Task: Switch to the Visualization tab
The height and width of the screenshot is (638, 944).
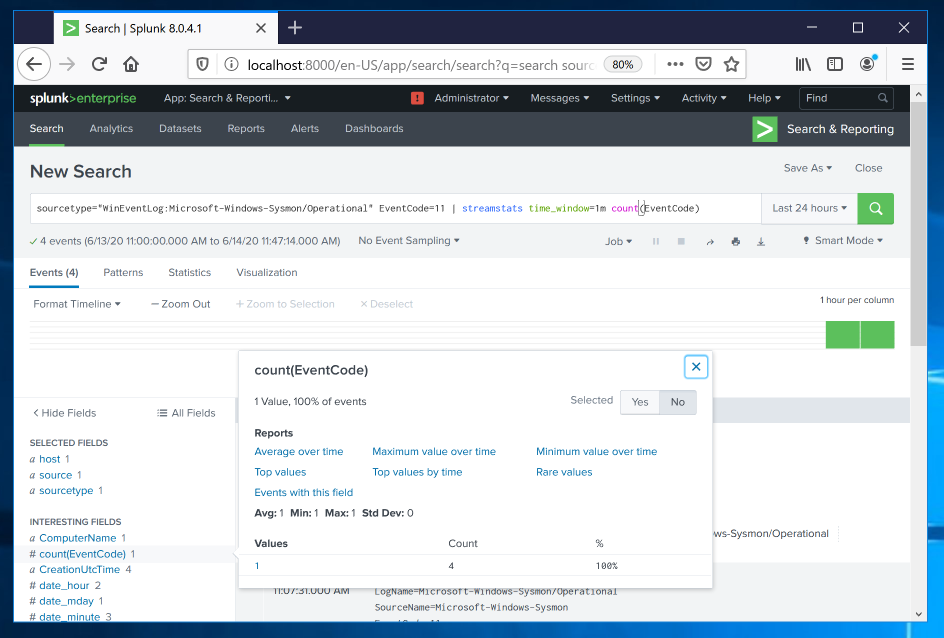Action: pos(267,273)
